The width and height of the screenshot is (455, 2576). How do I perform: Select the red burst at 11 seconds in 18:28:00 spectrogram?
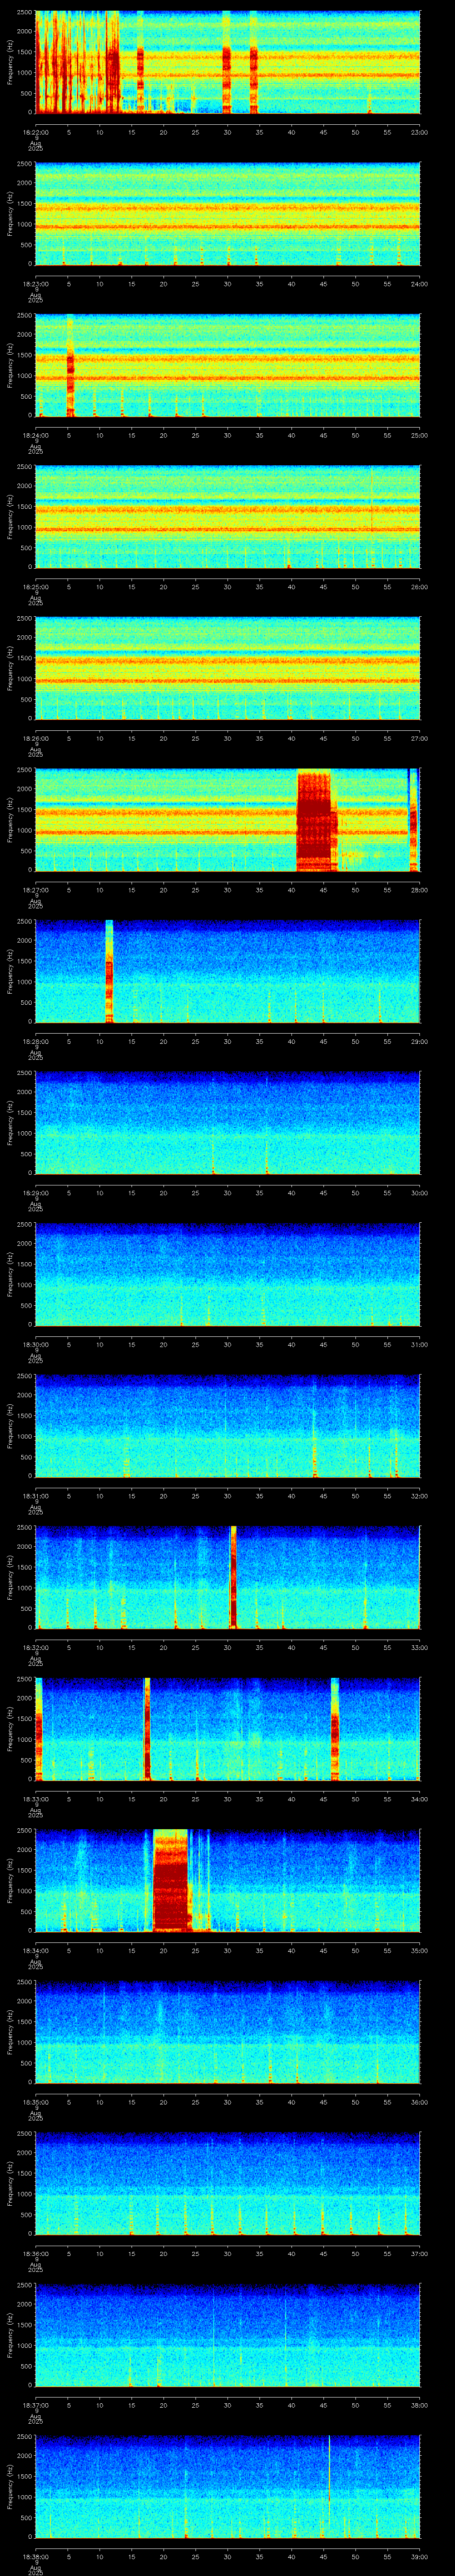(109, 971)
